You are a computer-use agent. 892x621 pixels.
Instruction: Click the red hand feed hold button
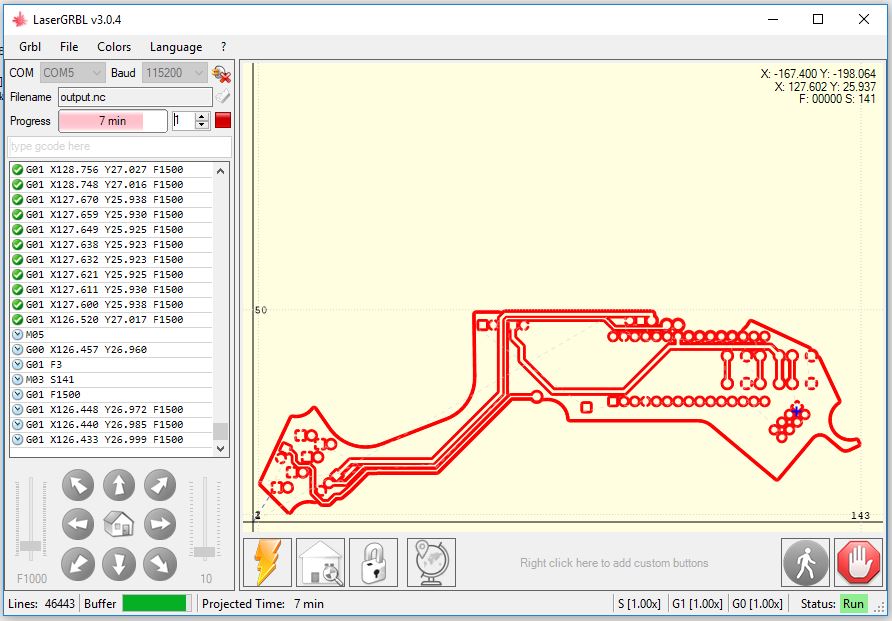(x=858, y=562)
